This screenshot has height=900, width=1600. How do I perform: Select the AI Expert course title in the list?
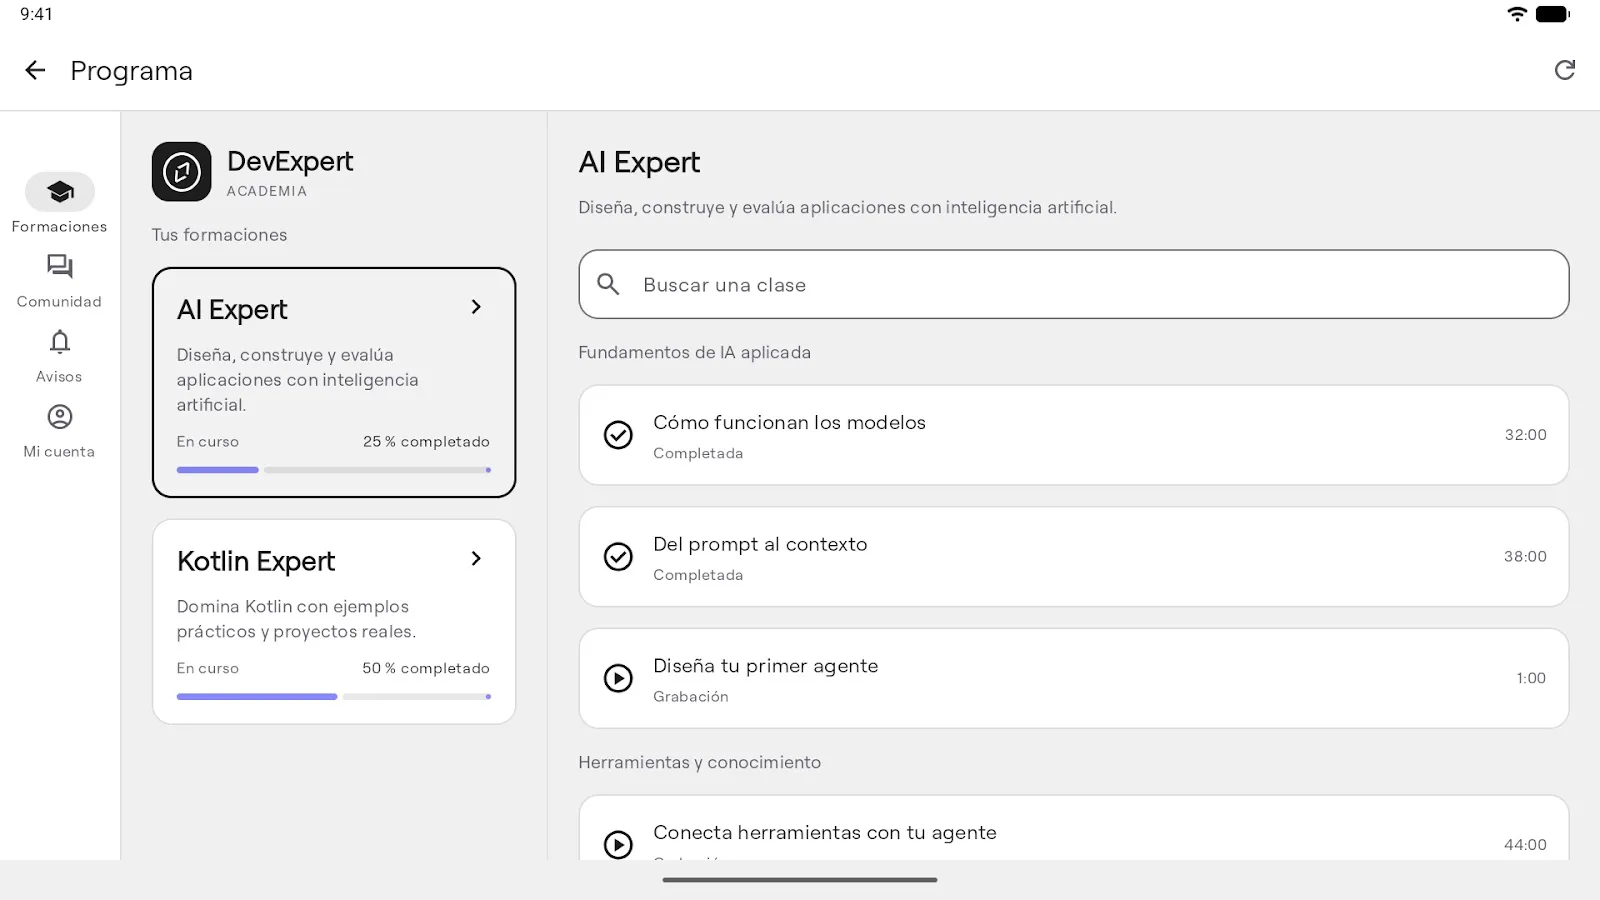click(x=232, y=309)
